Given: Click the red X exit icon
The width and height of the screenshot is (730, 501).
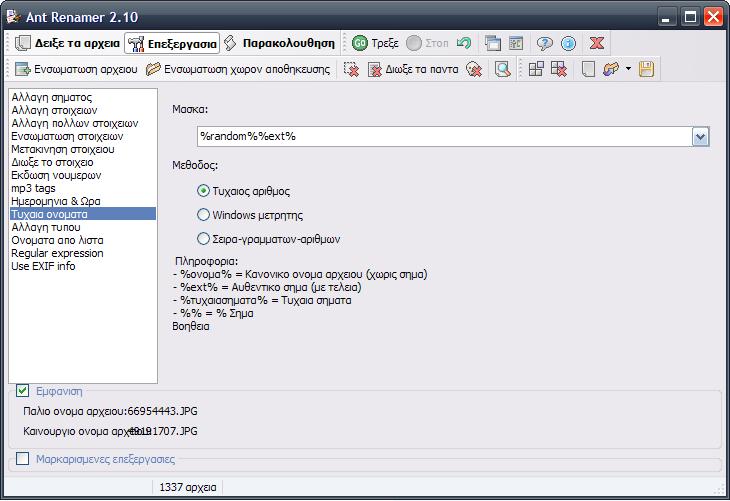Looking at the screenshot, I should coord(597,43).
